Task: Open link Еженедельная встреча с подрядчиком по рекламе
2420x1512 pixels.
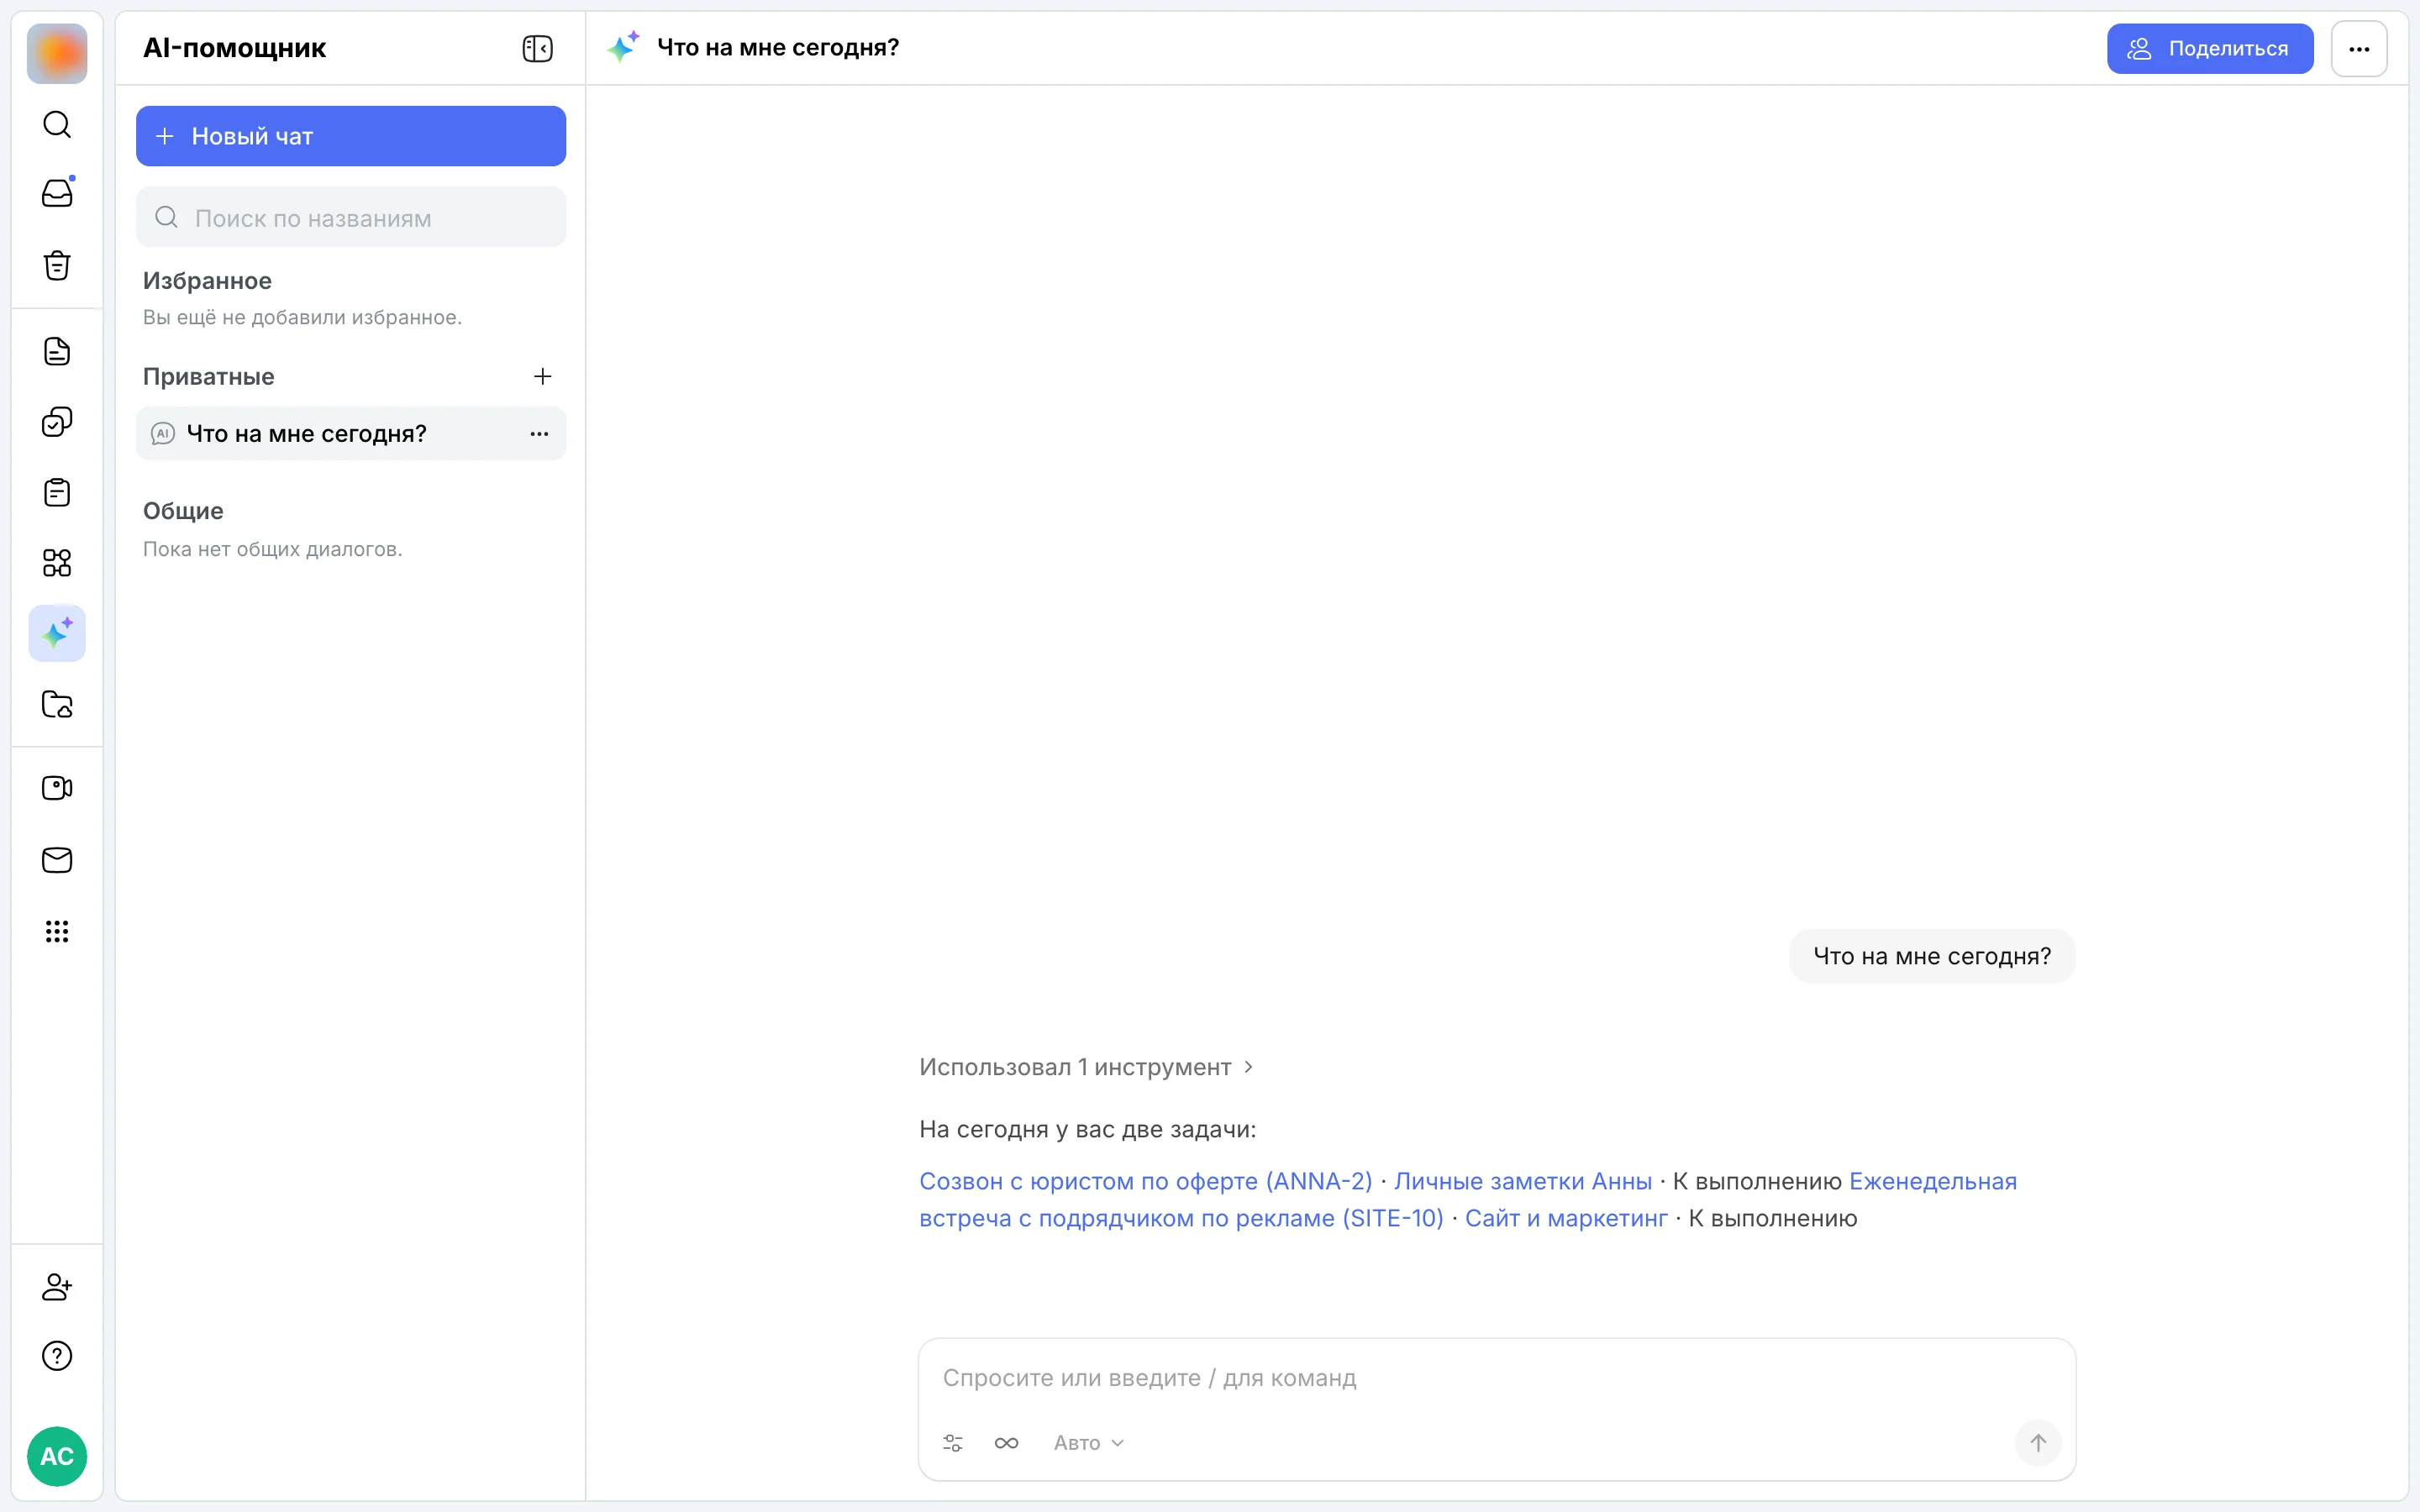Action: coord(1180,1218)
